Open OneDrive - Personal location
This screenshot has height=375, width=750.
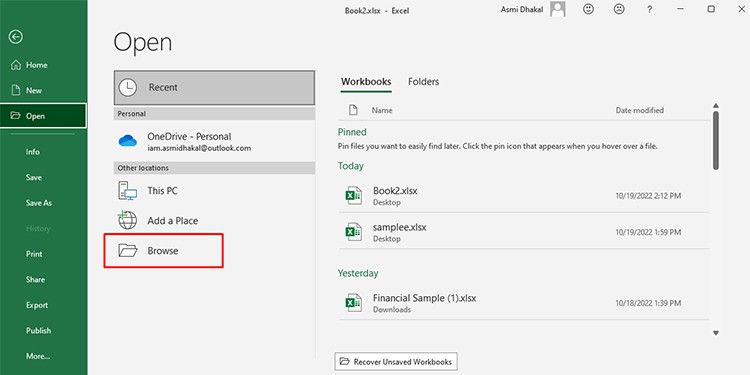[x=214, y=142]
